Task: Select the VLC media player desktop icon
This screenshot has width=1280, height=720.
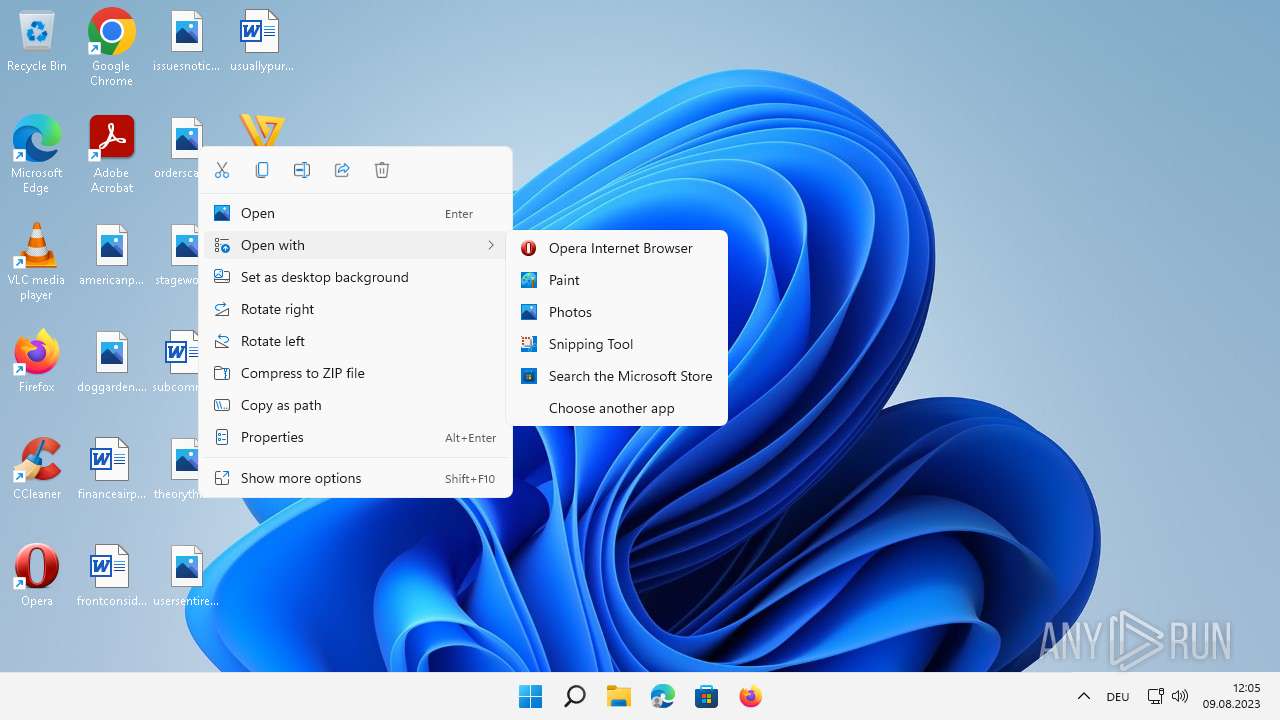Action: coord(36,261)
